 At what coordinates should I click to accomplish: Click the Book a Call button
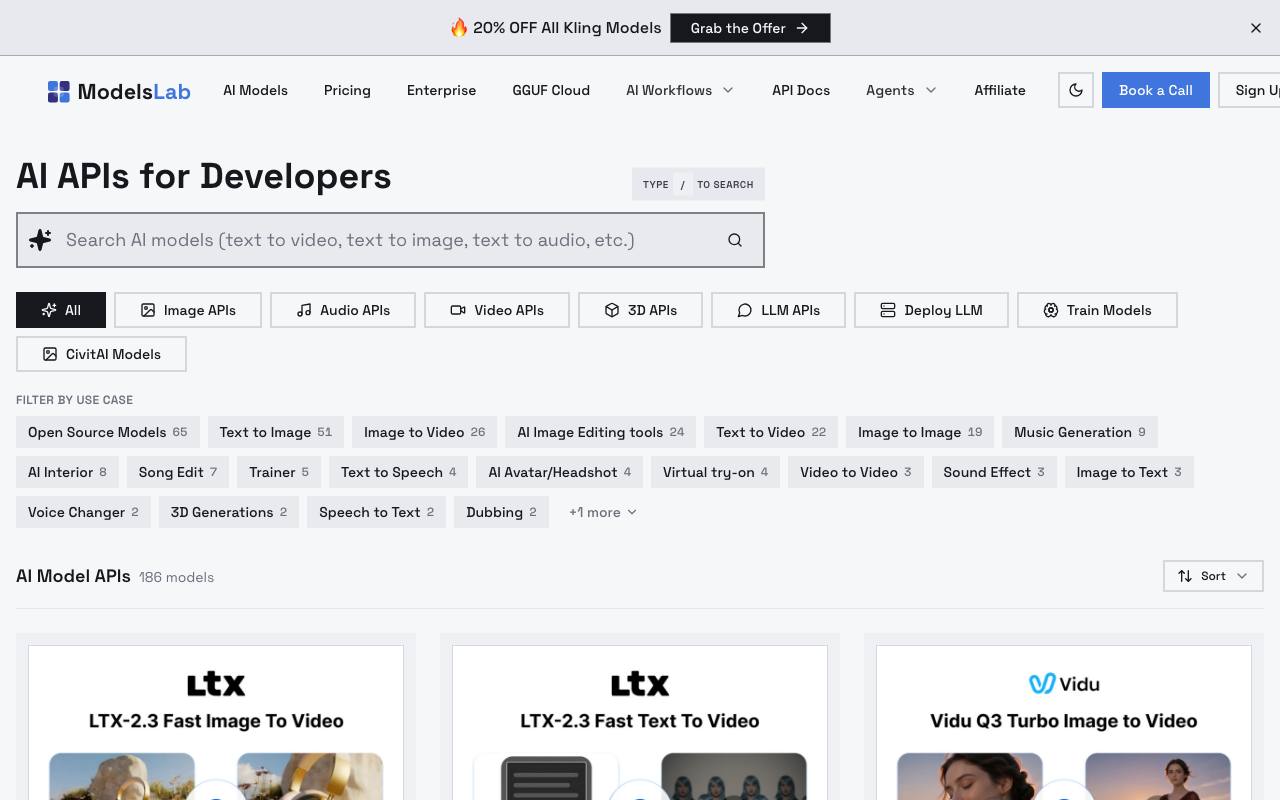point(1156,90)
